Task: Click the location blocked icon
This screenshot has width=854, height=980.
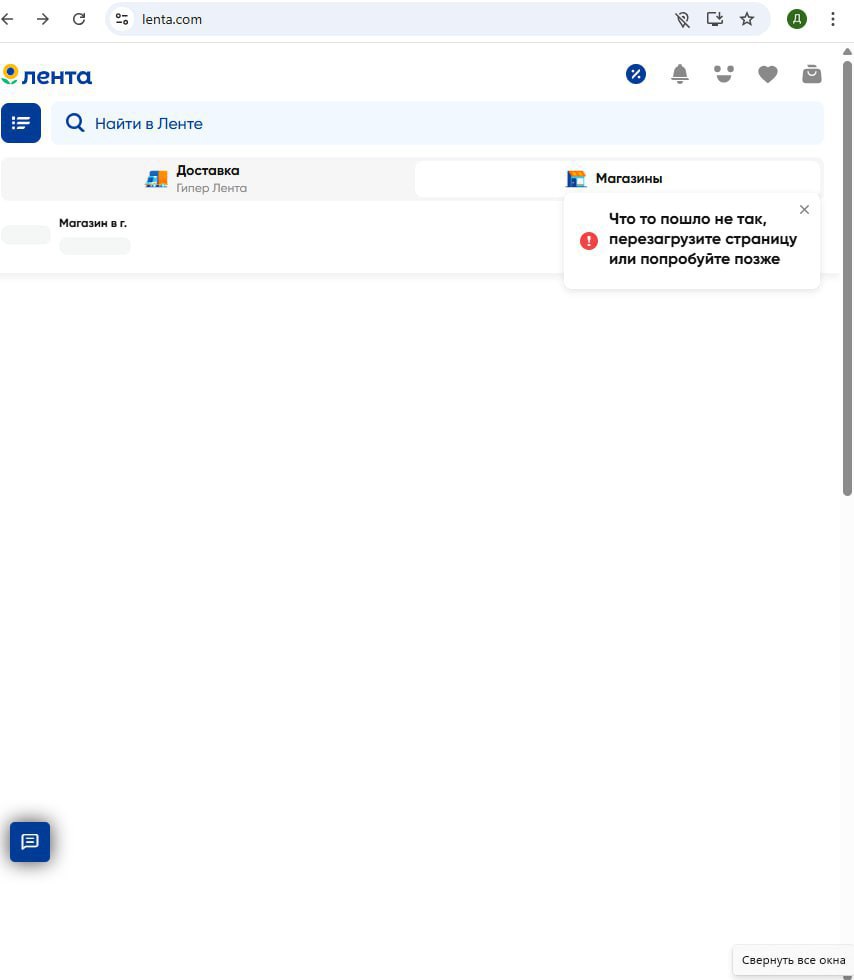Action: (682, 19)
